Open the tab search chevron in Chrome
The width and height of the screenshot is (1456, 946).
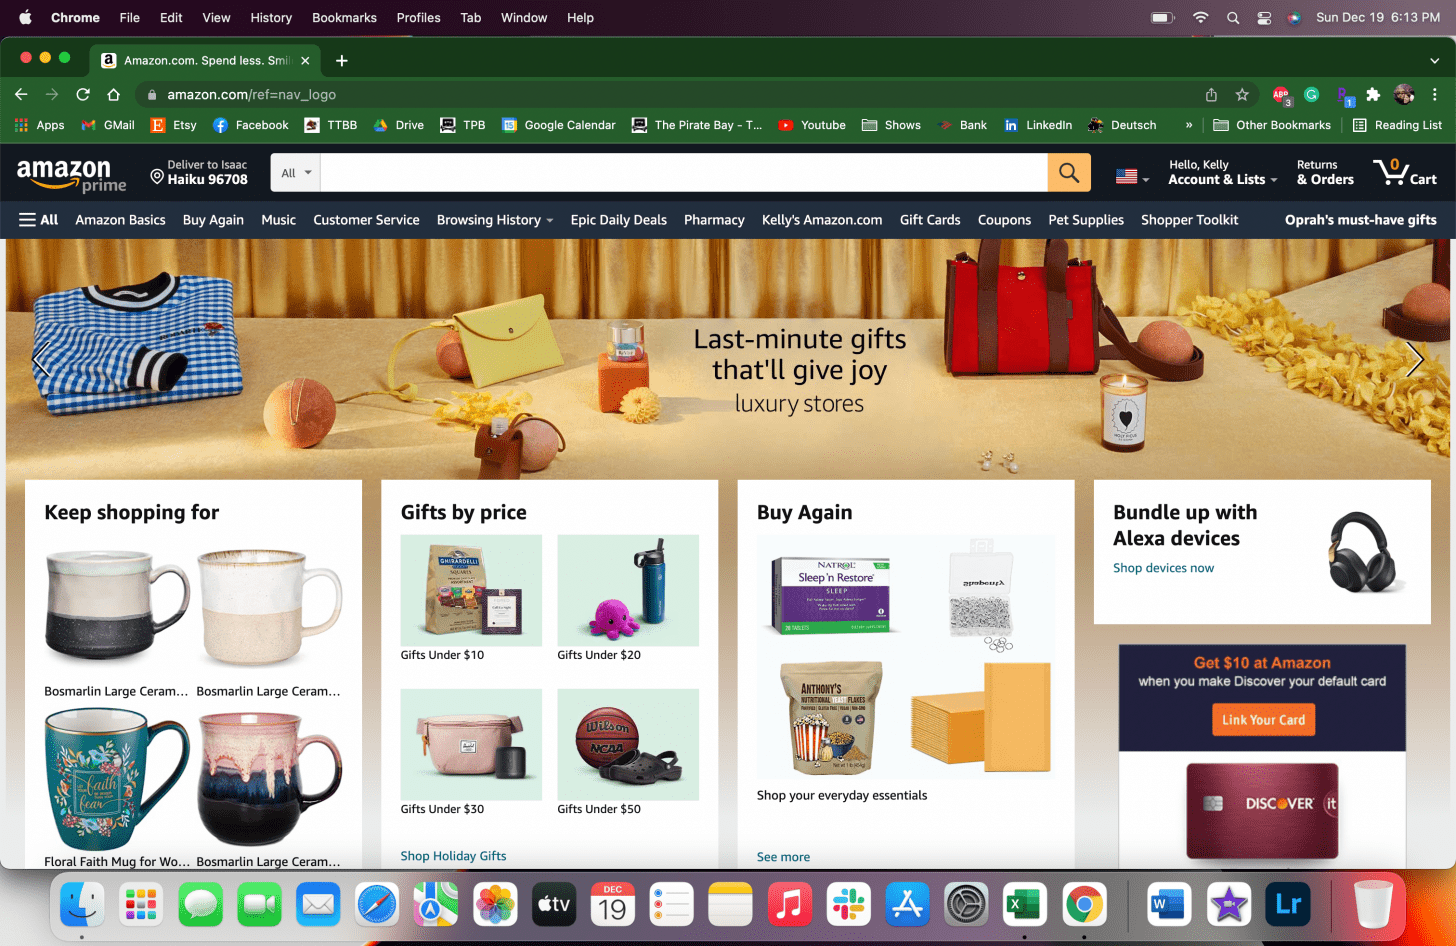pos(1434,60)
